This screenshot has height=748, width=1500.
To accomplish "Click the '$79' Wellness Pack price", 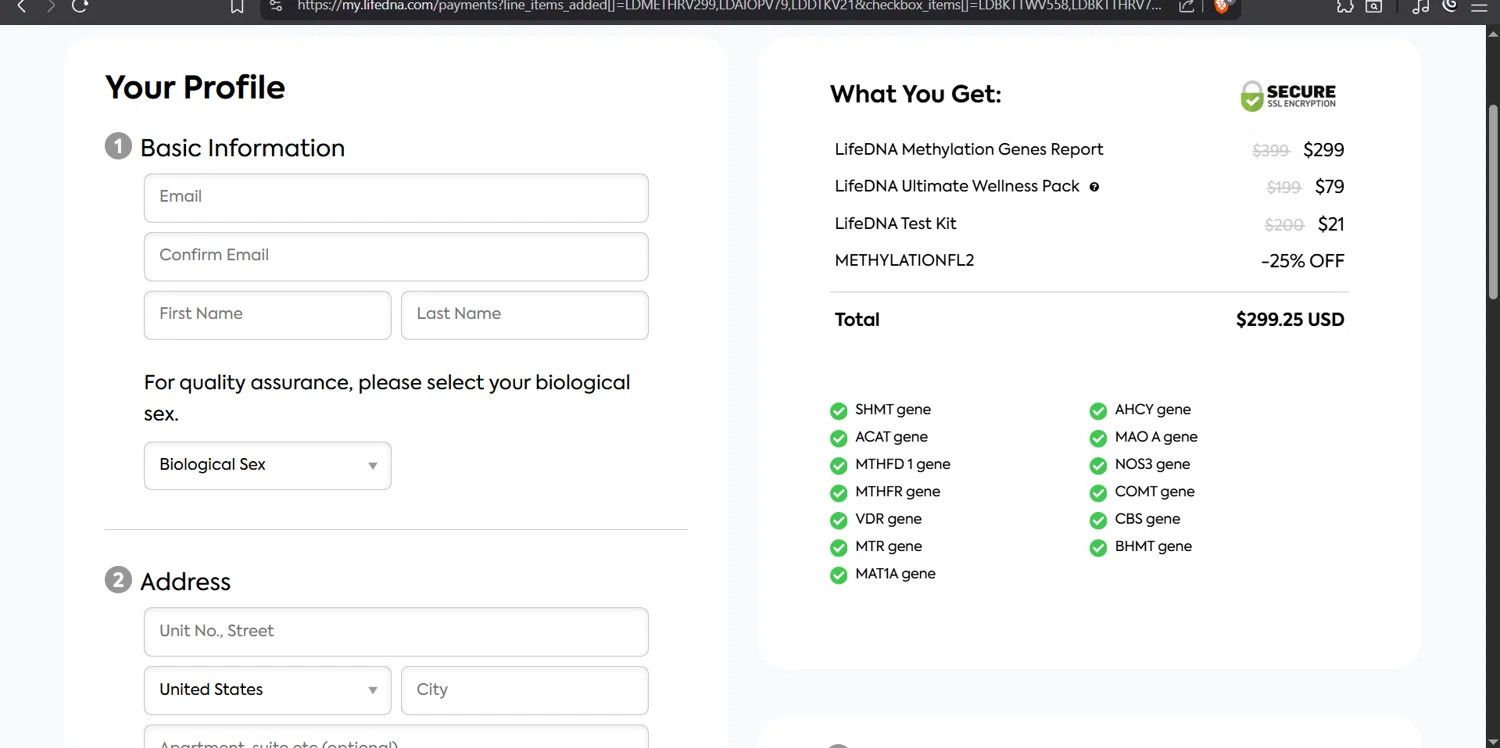I will tap(1329, 187).
